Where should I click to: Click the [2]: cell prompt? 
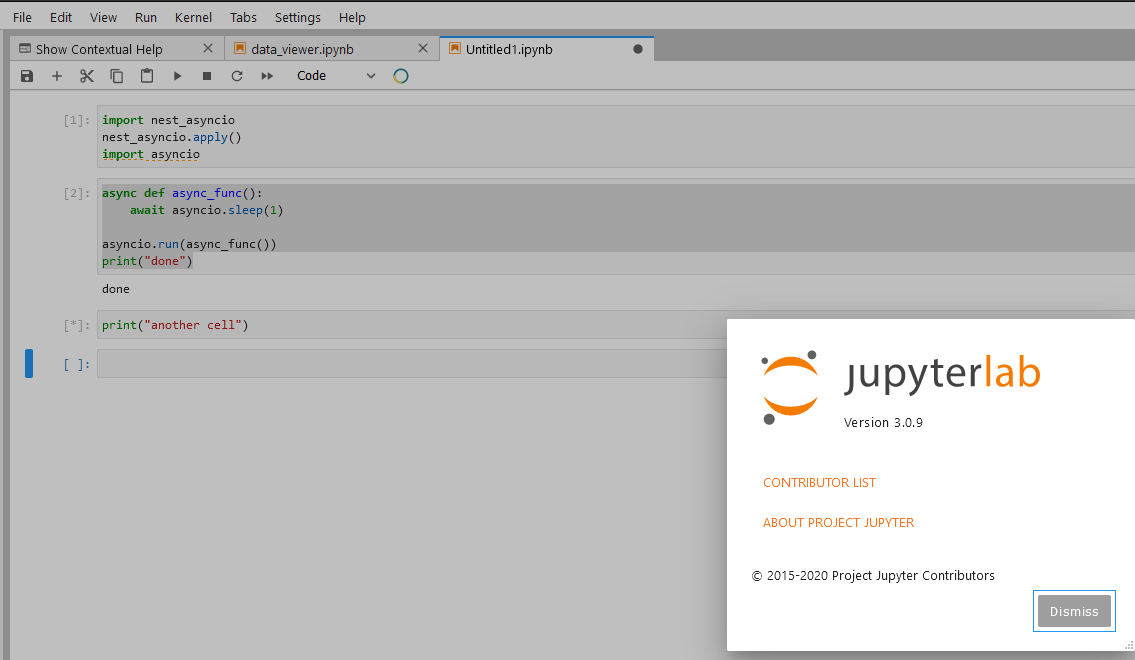[77, 193]
